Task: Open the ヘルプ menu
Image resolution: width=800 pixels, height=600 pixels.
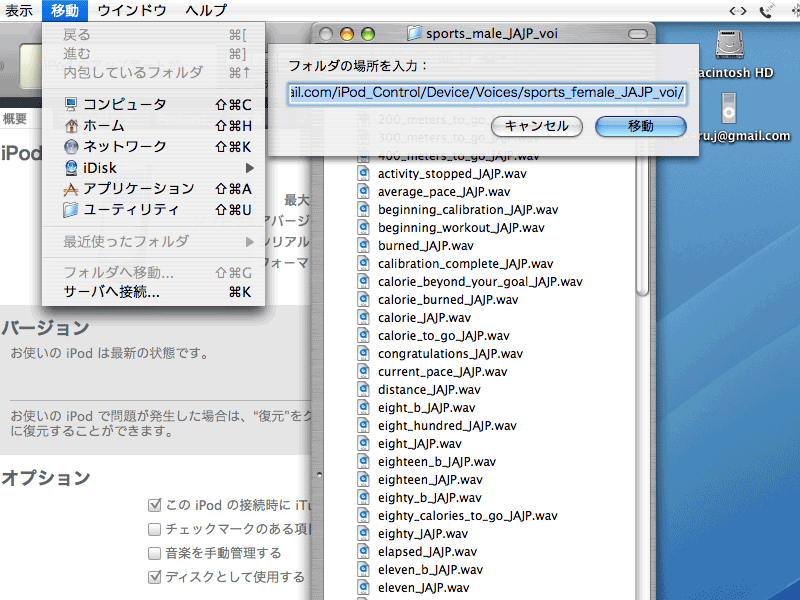Action: 206,10
